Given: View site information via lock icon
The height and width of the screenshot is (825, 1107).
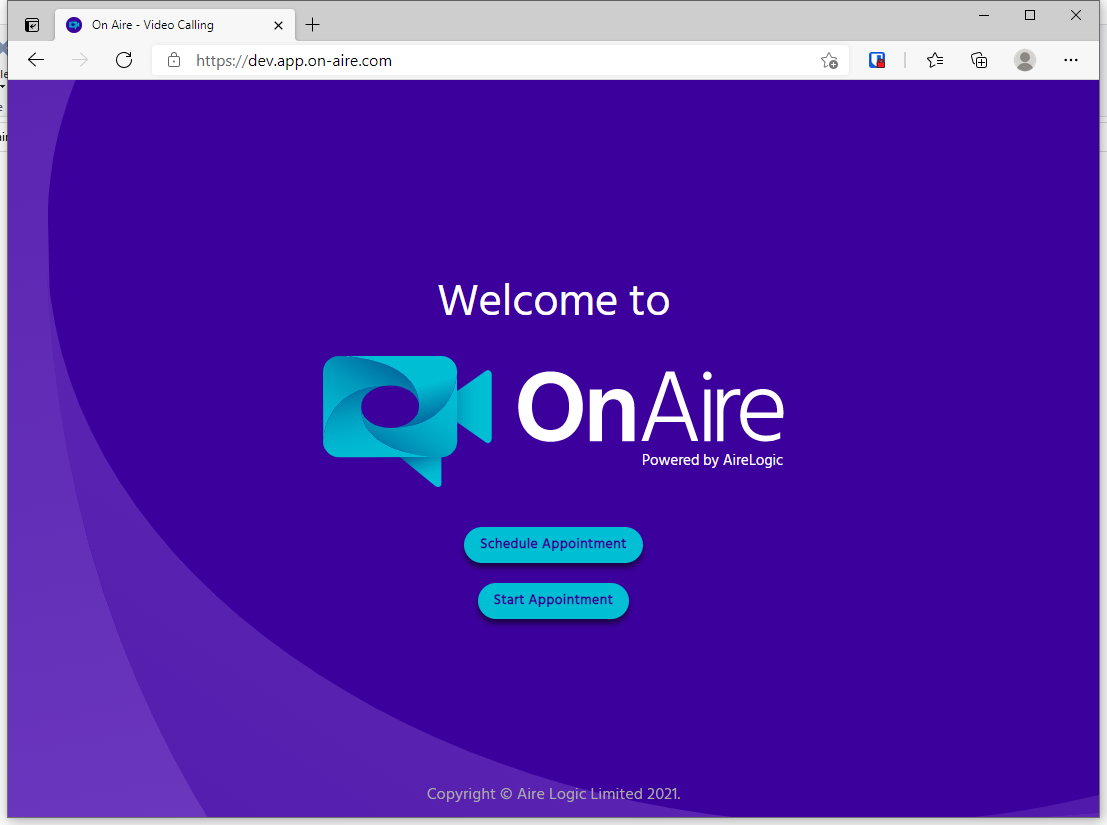Looking at the screenshot, I should click(x=174, y=60).
